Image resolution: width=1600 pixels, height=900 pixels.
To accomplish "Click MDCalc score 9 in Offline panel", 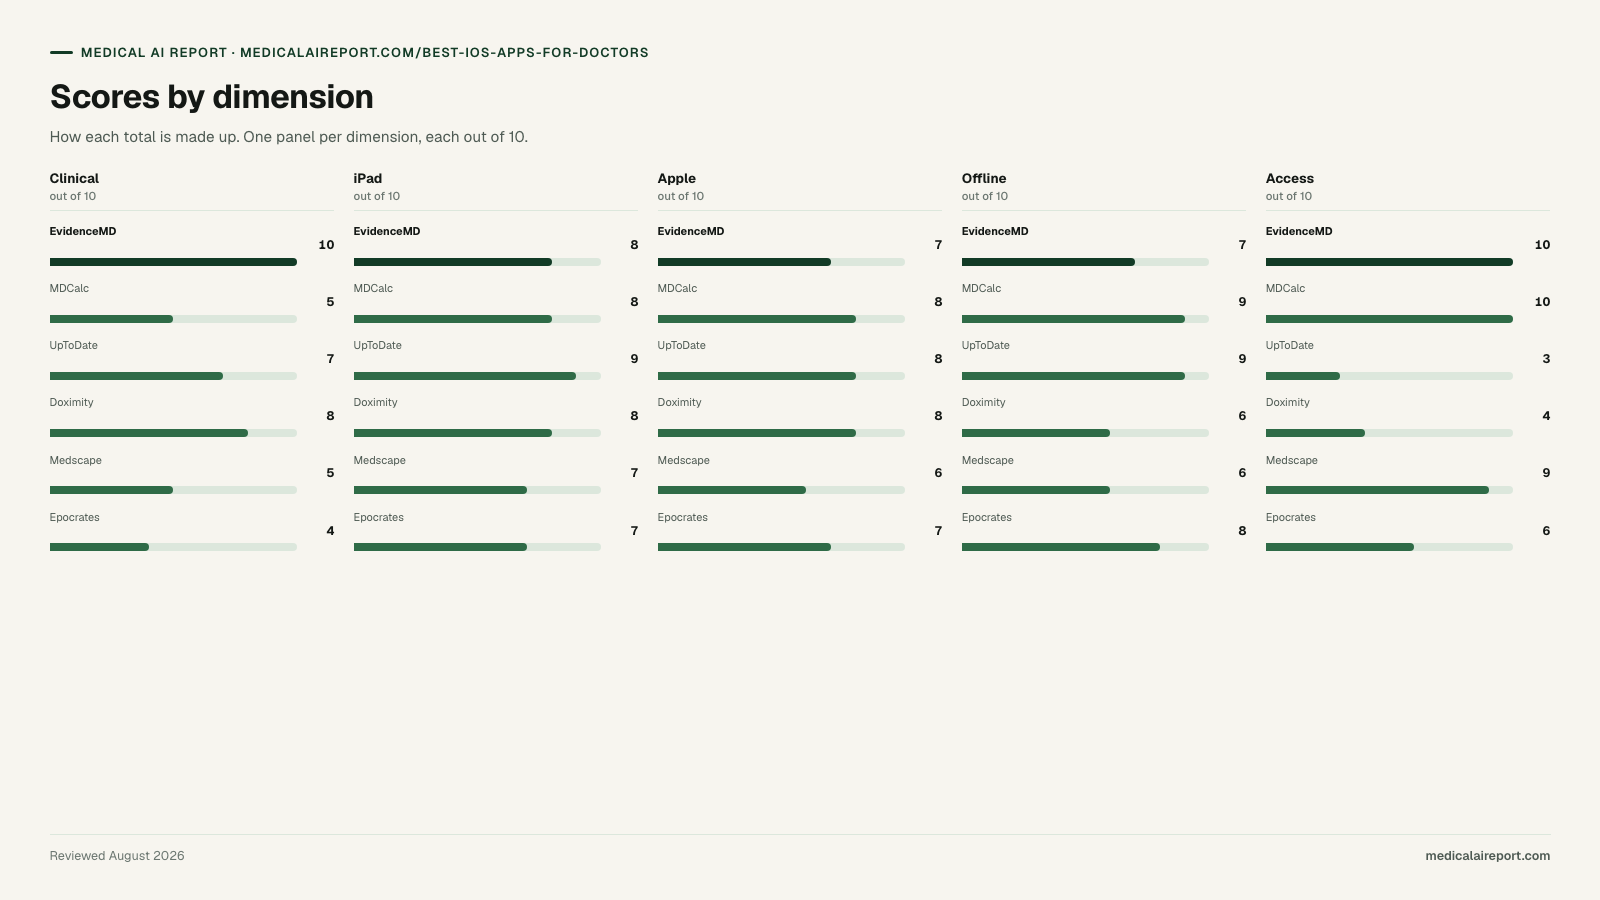I will (x=1242, y=302).
